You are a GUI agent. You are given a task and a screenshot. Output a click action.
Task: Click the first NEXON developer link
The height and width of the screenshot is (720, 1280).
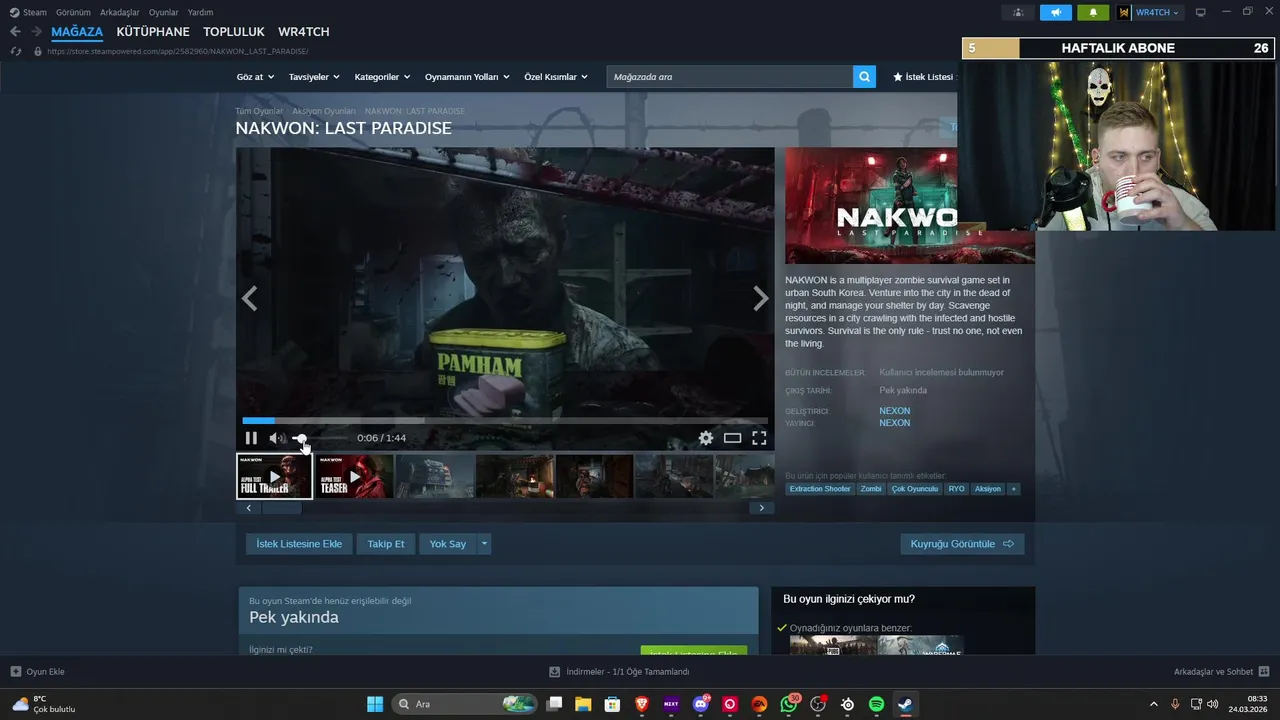(894, 411)
